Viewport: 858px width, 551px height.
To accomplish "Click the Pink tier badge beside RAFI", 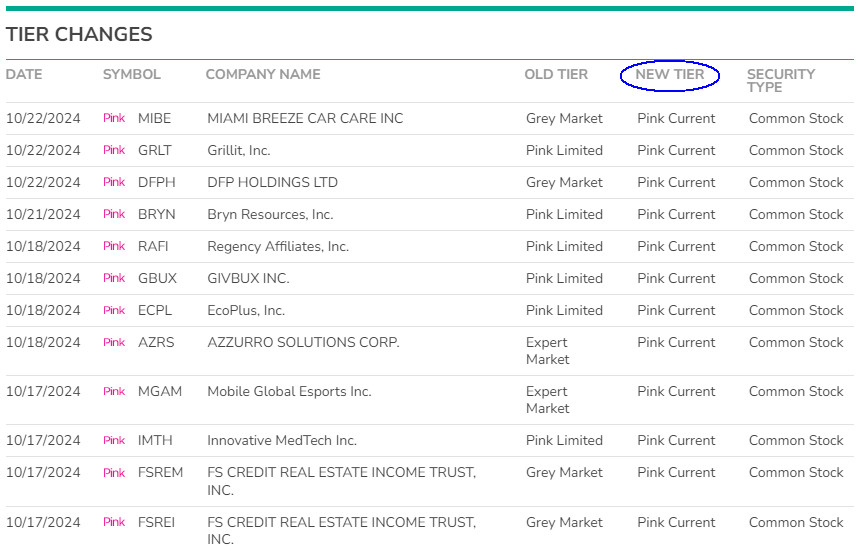I will (x=114, y=246).
